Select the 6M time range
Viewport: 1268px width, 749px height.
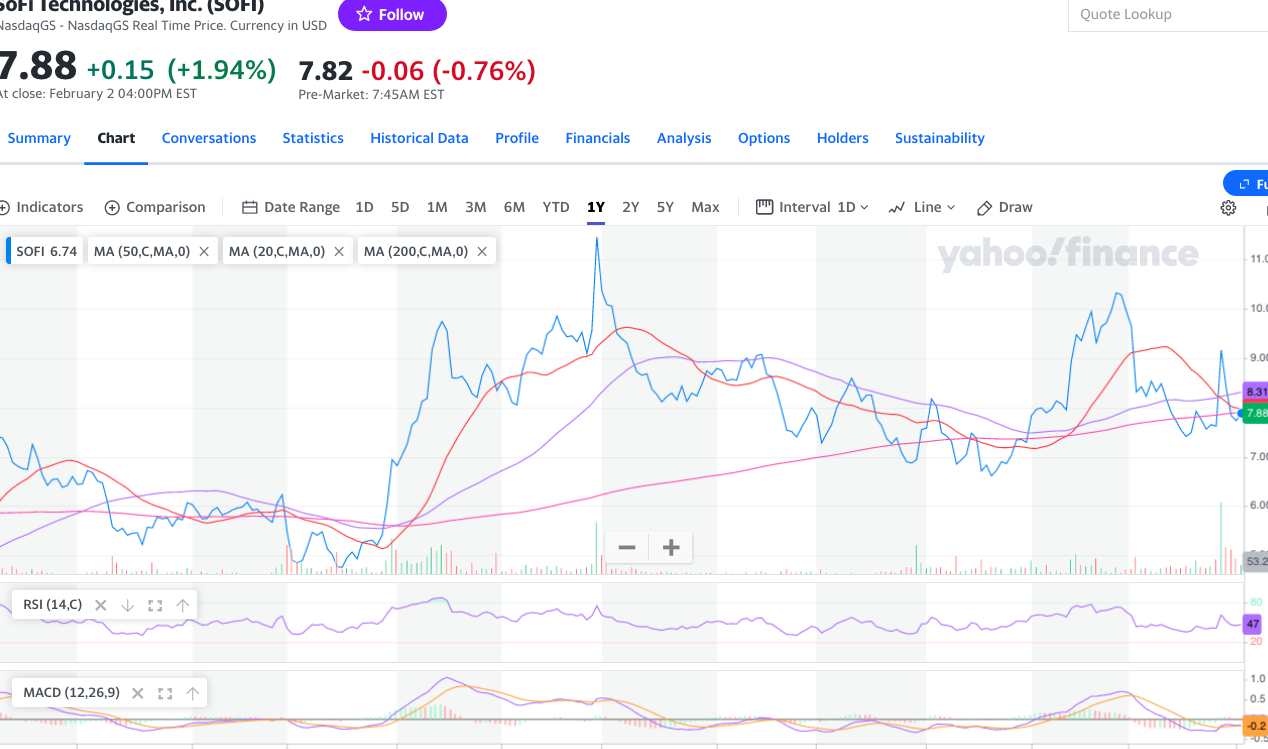tap(514, 207)
